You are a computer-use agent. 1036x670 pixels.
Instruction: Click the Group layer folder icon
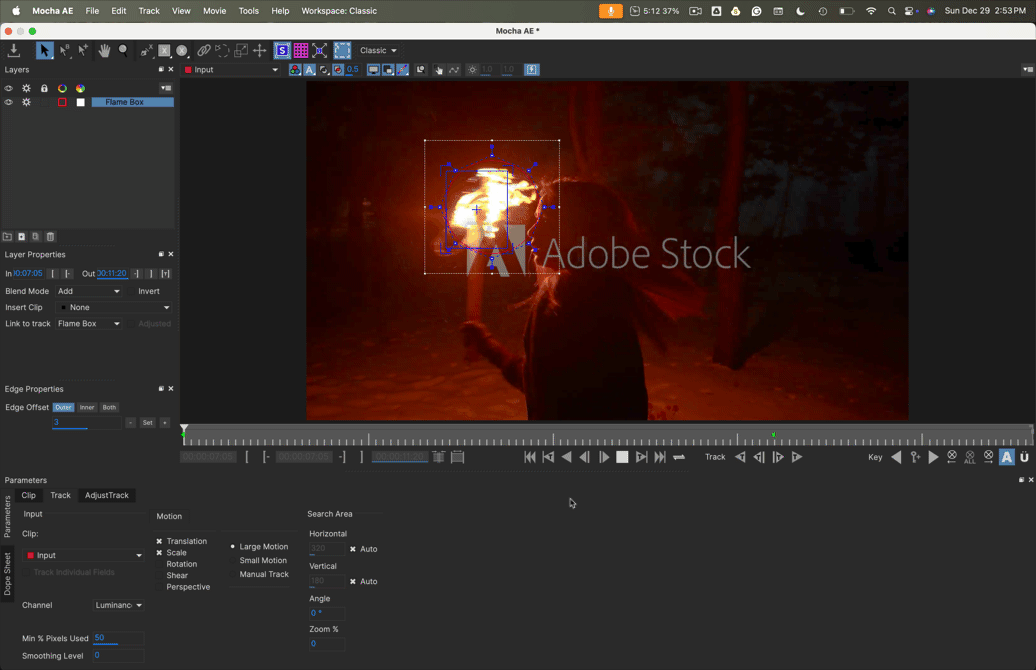[7, 237]
